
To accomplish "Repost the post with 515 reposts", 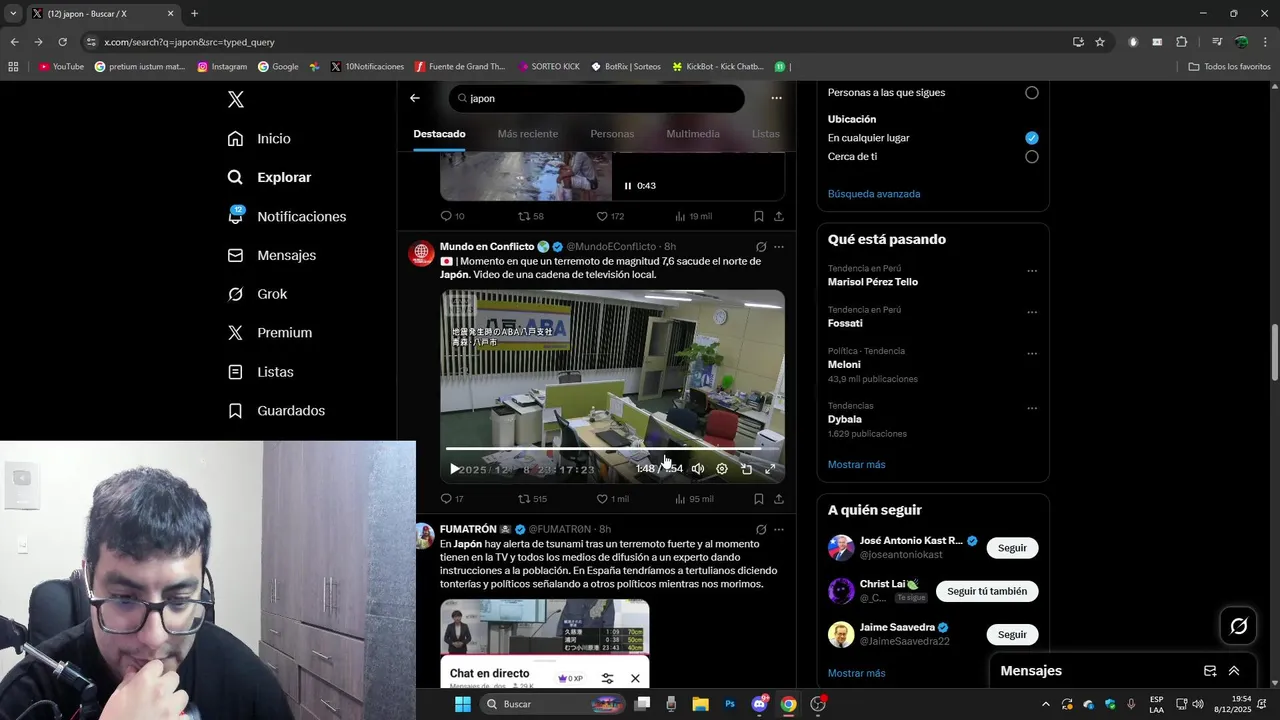I will point(532,499).
